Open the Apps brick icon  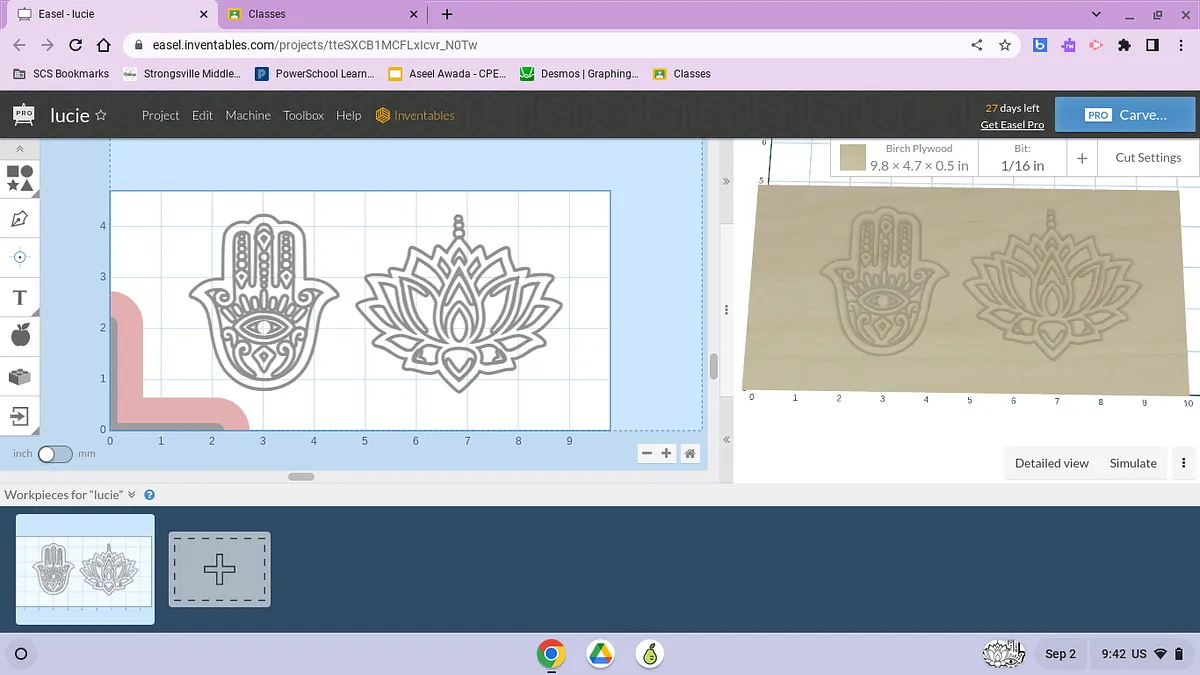[x=20, y=377]
